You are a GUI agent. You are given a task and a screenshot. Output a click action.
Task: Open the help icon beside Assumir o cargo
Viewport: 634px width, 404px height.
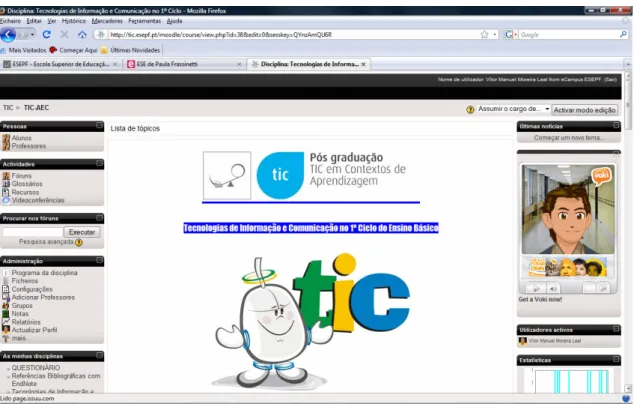click(x=470, y=110)
